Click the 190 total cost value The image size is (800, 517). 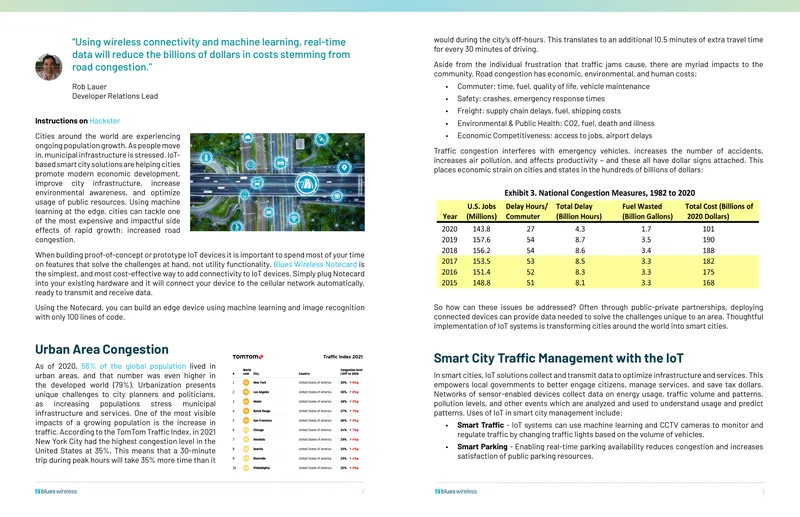[x=708, y=240]
